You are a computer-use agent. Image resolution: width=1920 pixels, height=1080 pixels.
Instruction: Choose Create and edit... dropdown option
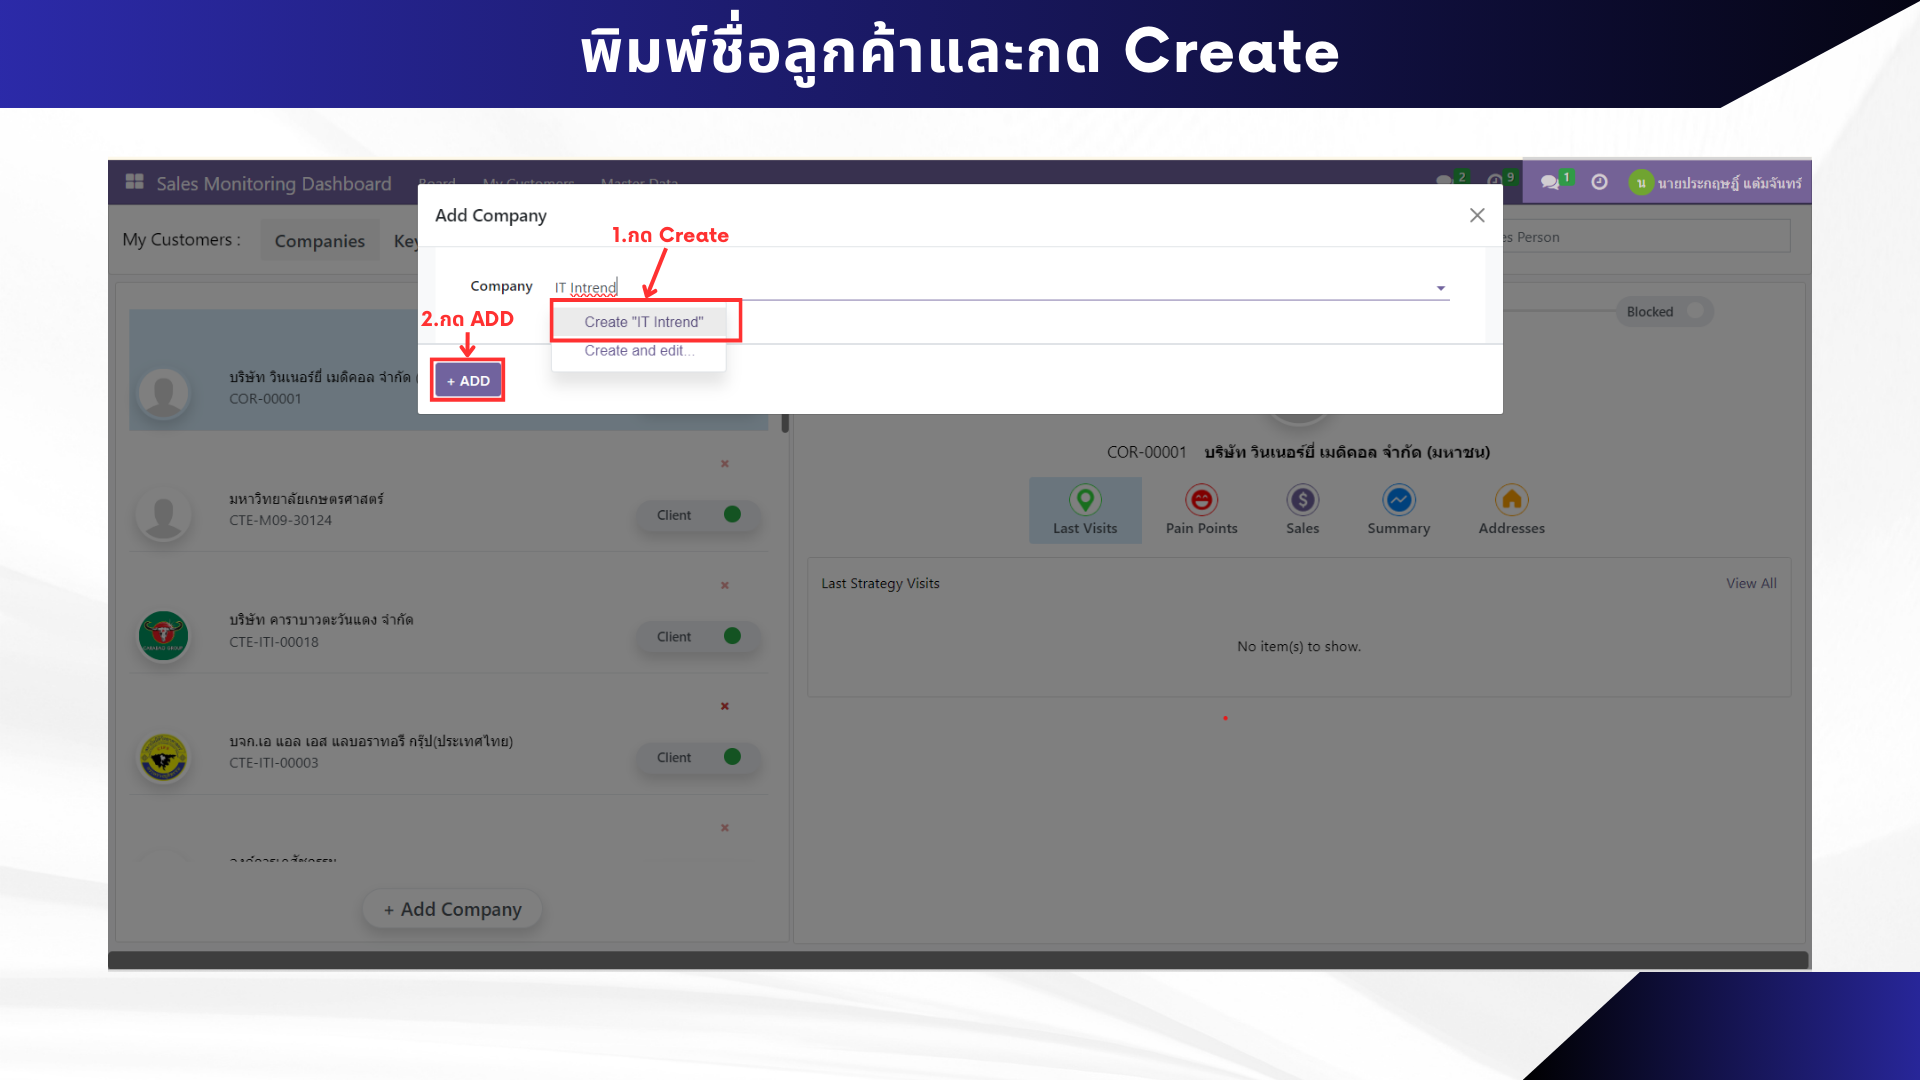(x=638, y=351)
